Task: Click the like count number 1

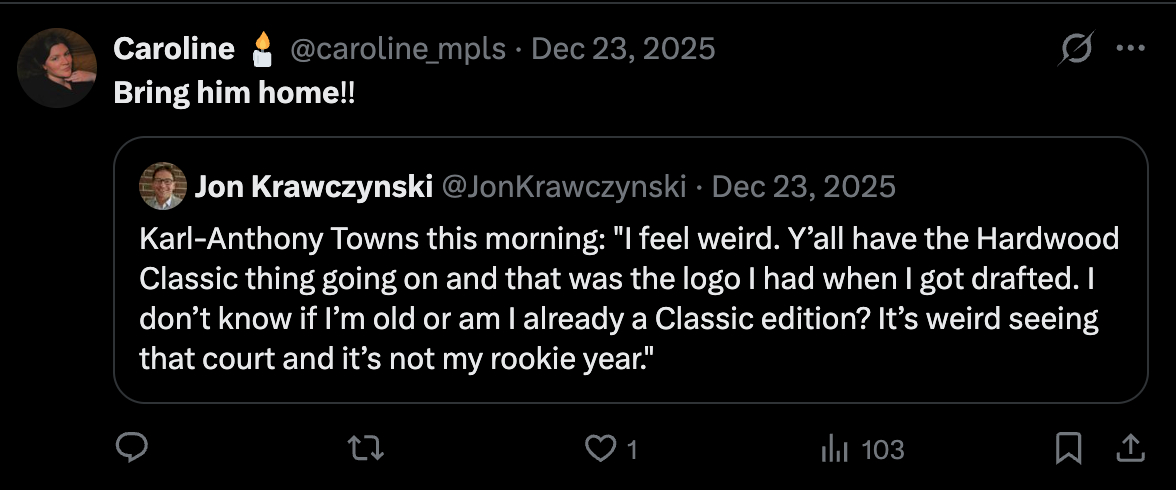Action: coord(632,451)
